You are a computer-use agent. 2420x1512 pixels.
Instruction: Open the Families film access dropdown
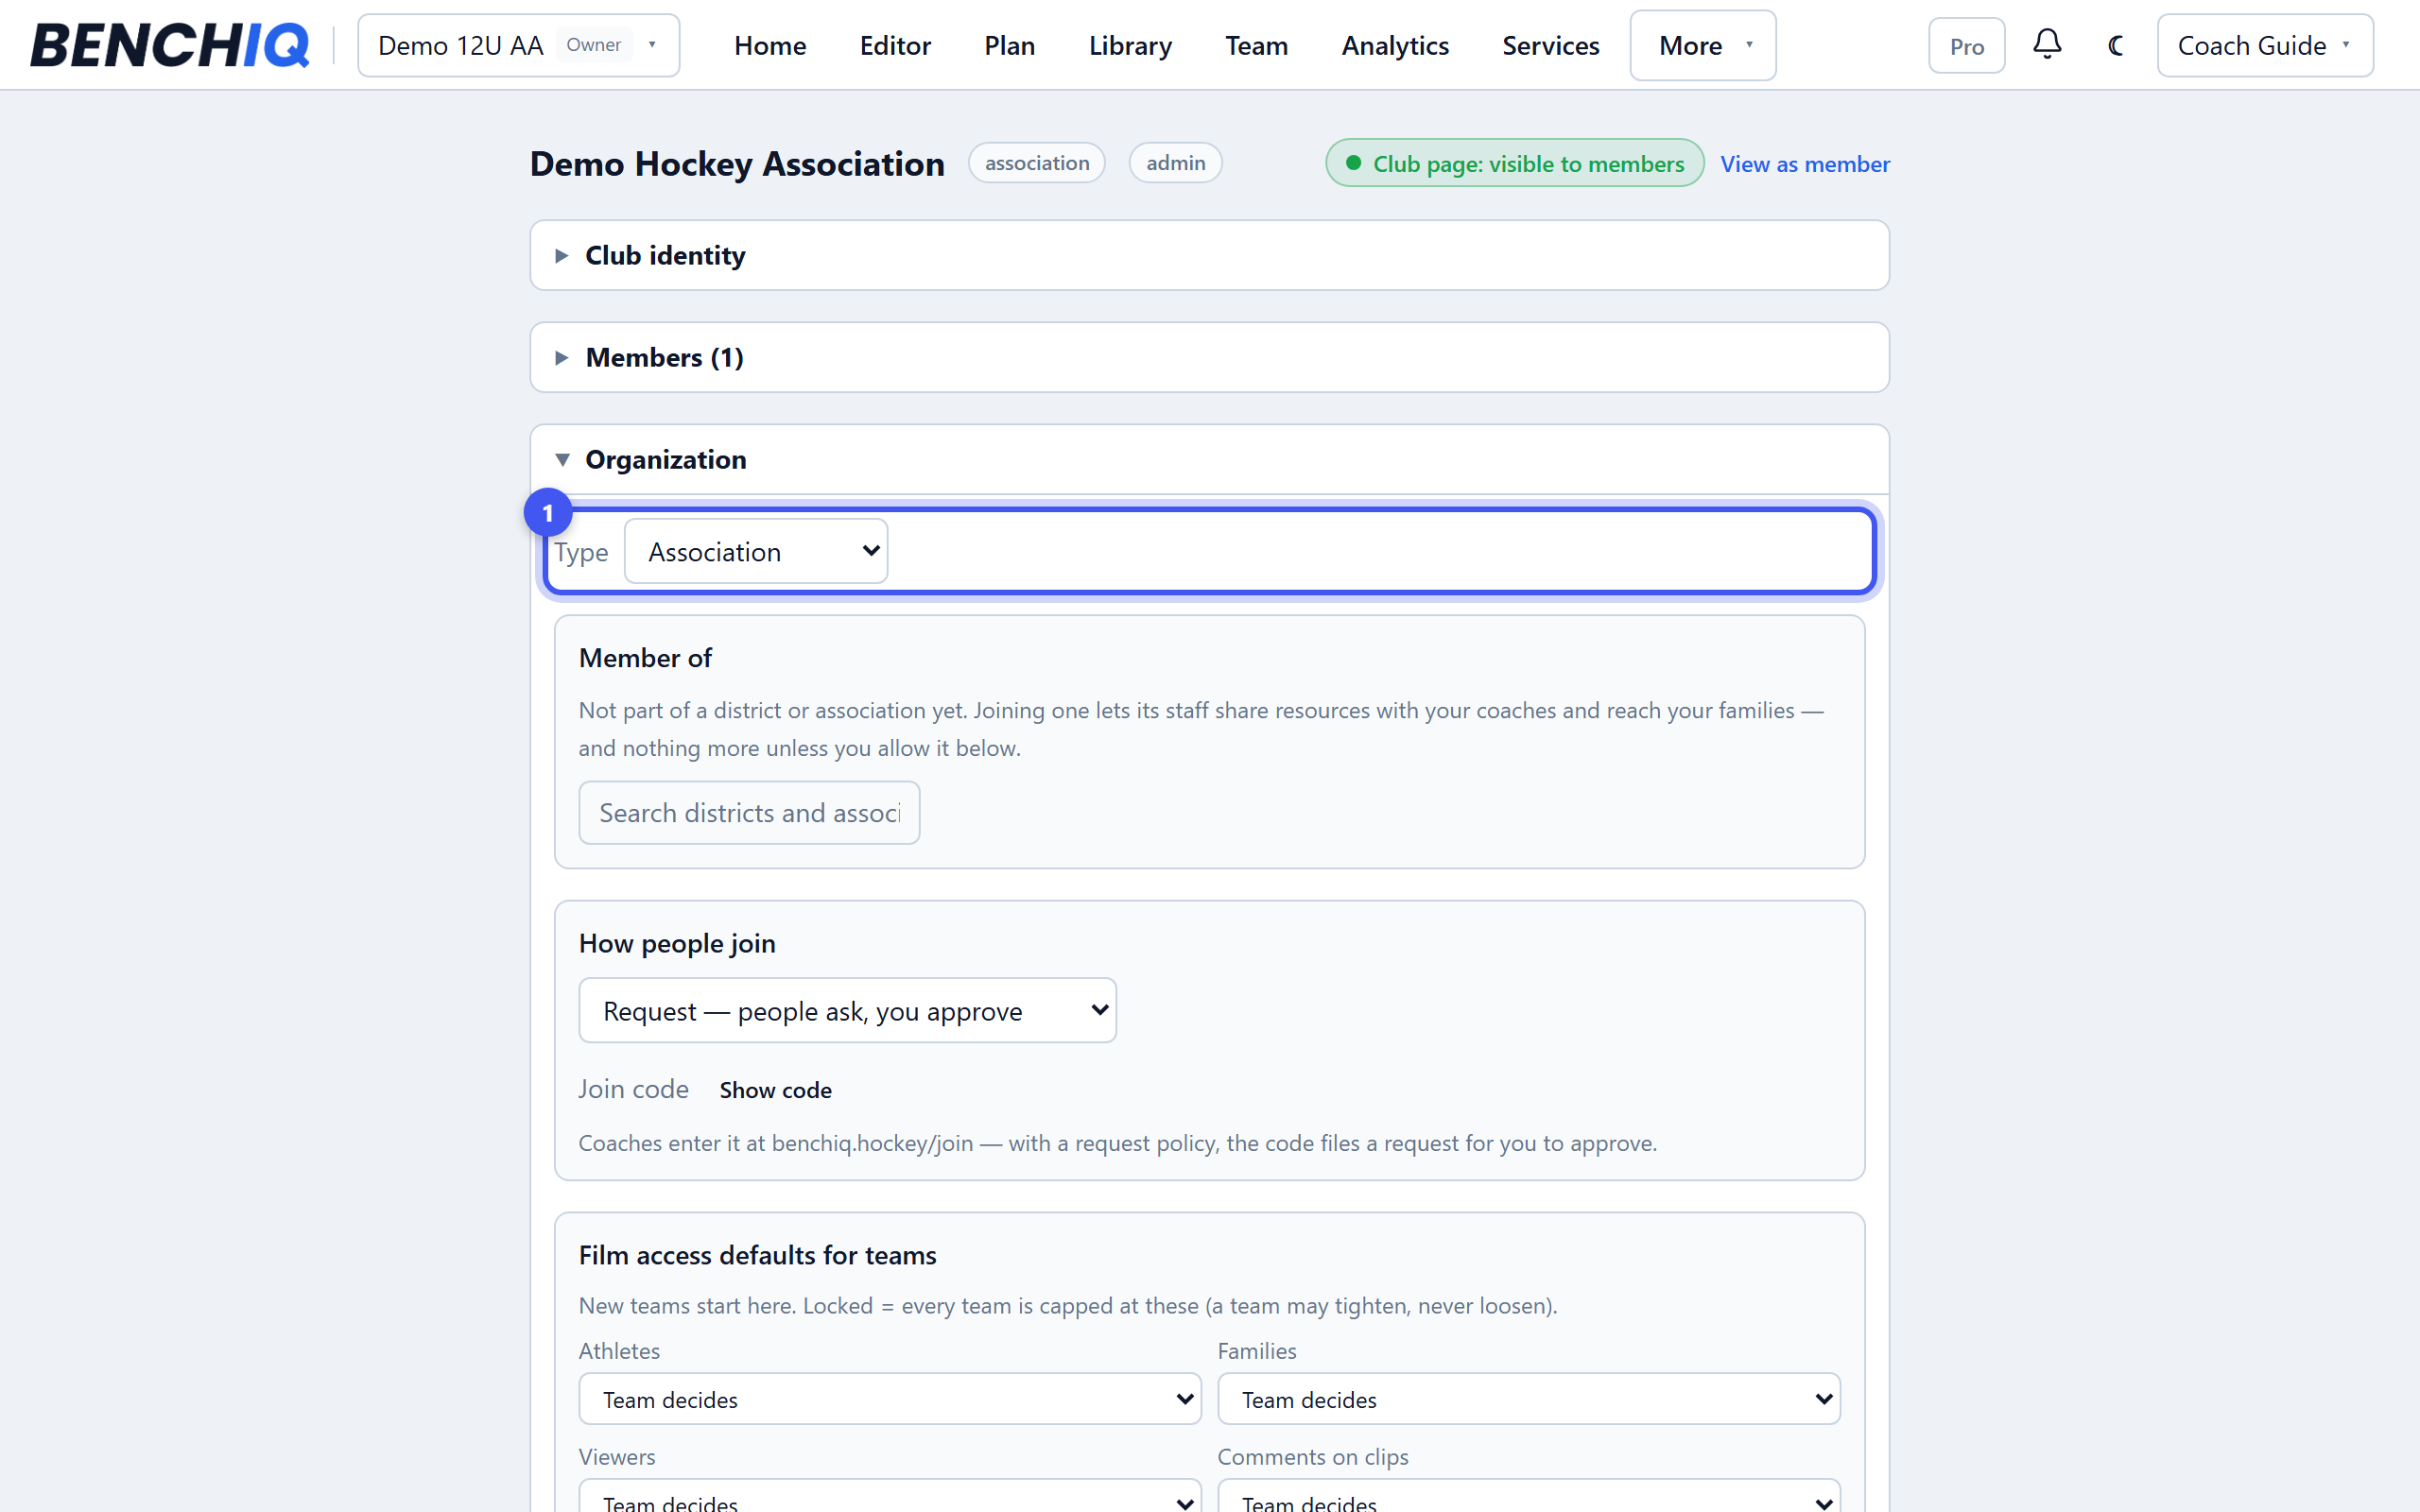click(1528, 1399)
